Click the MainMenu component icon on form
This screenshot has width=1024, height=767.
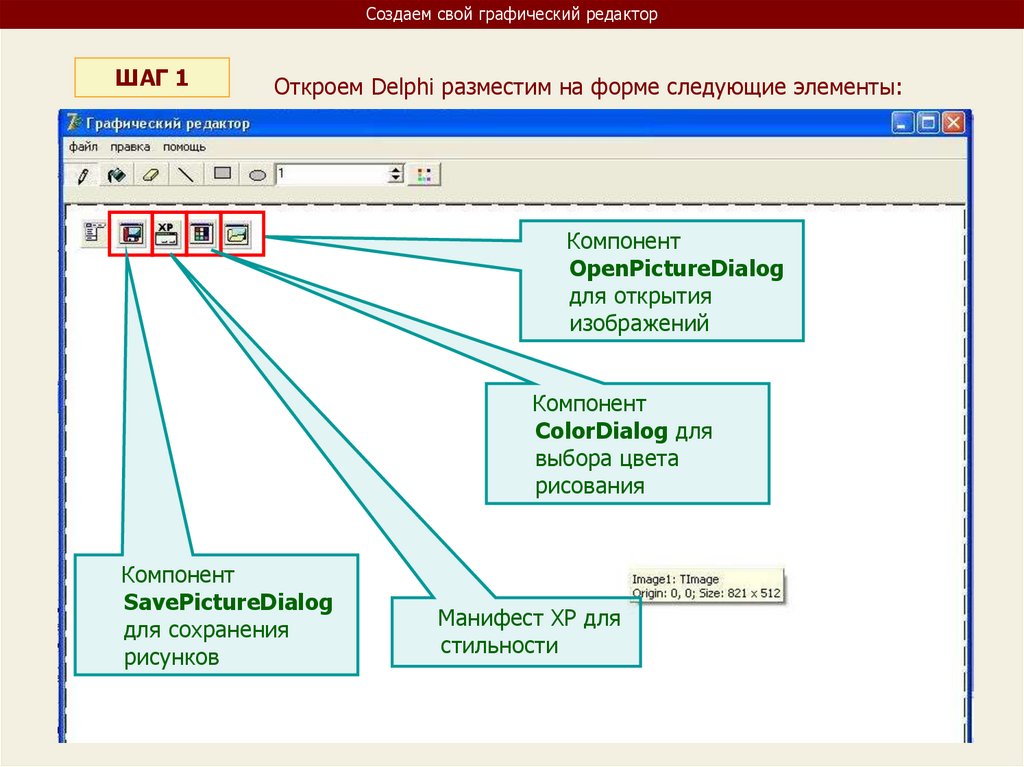(x=95, y=233)
